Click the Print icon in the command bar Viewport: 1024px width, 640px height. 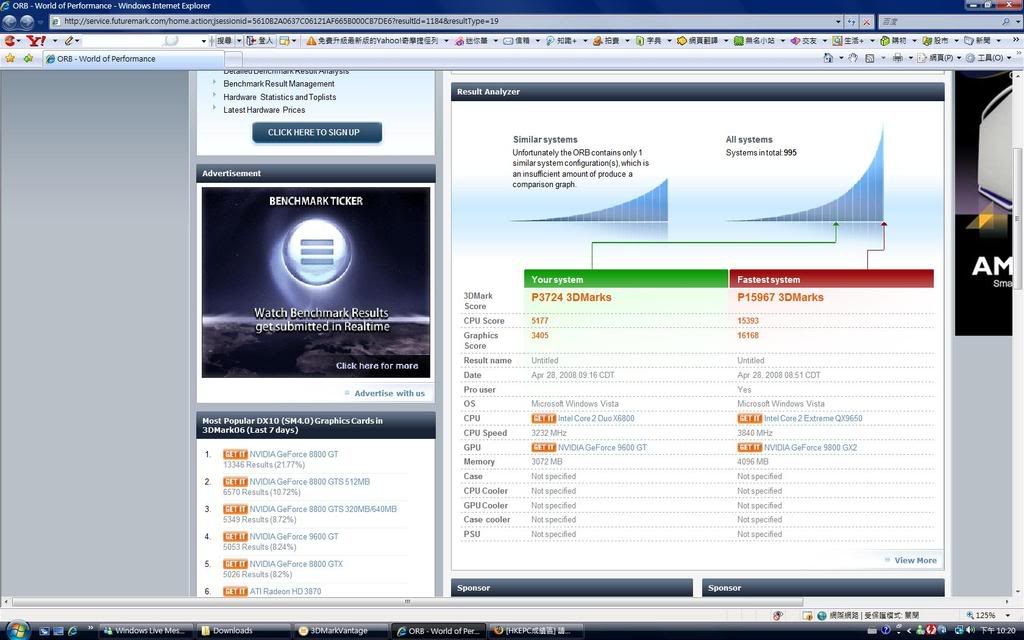[x=897, y=58]
